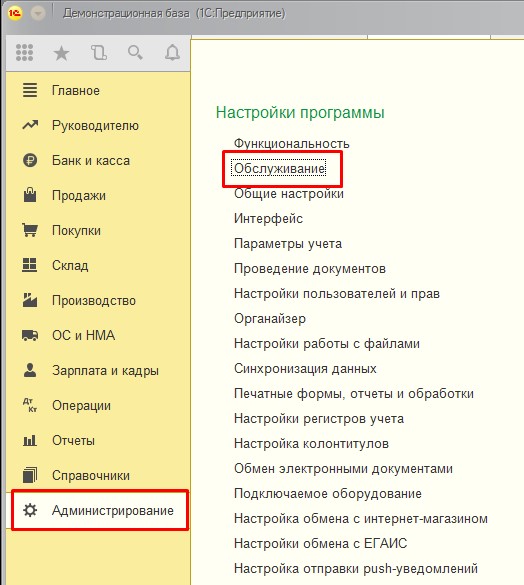Open Параметры учета link
The image size is (524, 585).
pos(288,244)
